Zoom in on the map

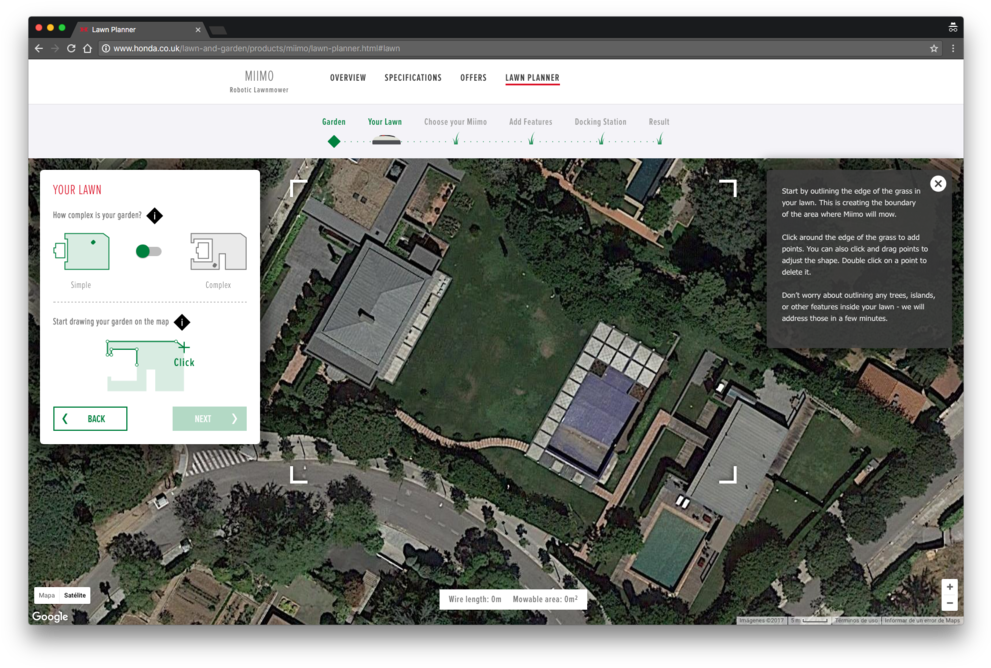click(949, 587)
